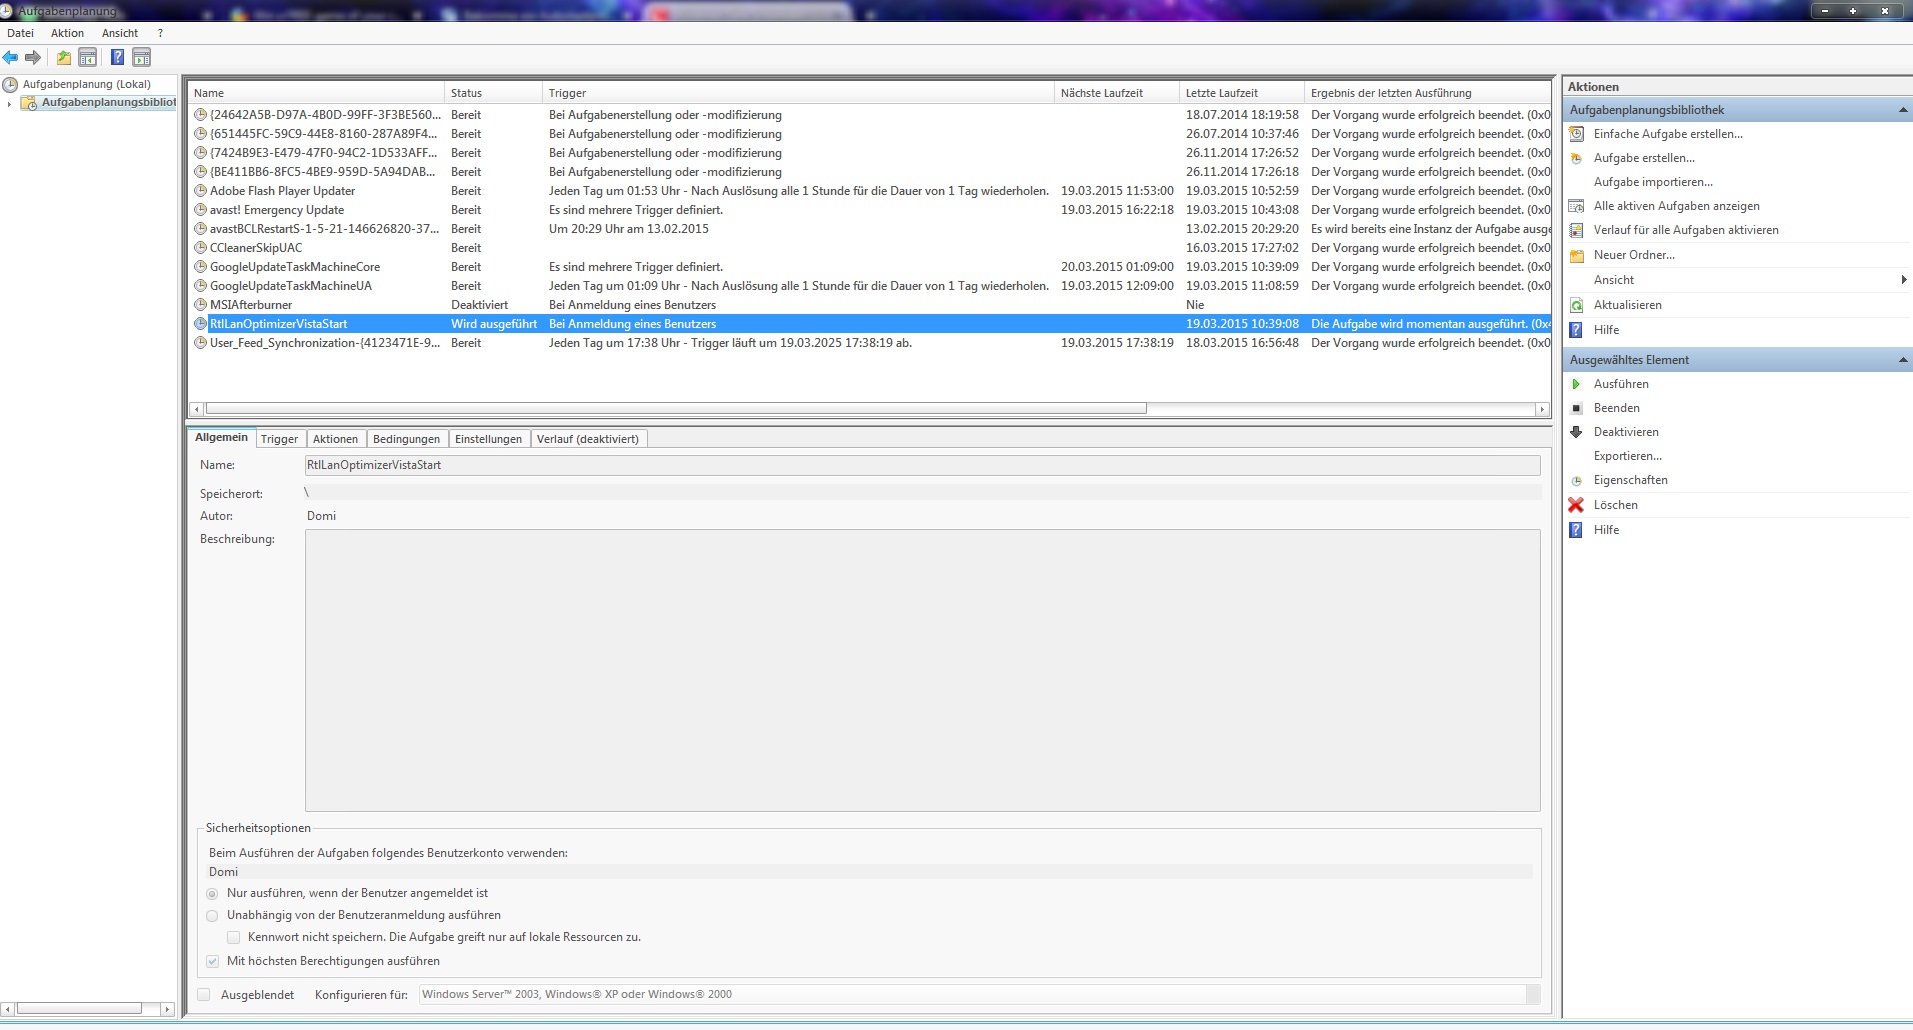Click the Eigenschaften icon
The height and width of the screenshot is (1030, 1913).
click(1577, 481)
